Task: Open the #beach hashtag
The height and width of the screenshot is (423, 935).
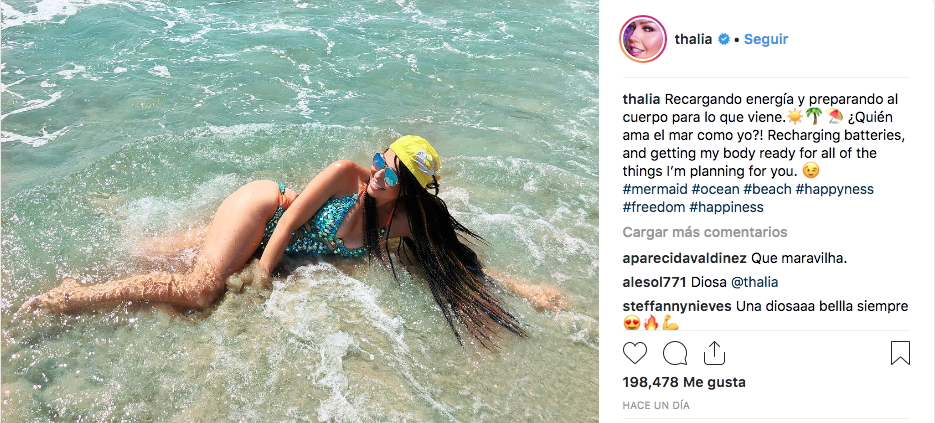Action: (767, 189)
